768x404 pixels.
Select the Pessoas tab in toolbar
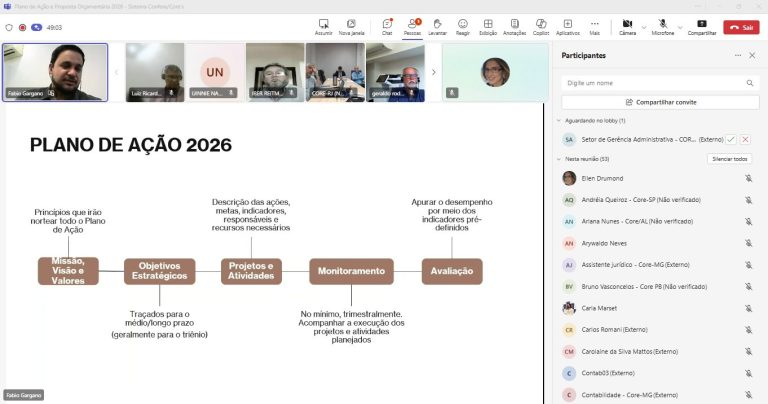[412, 26]
